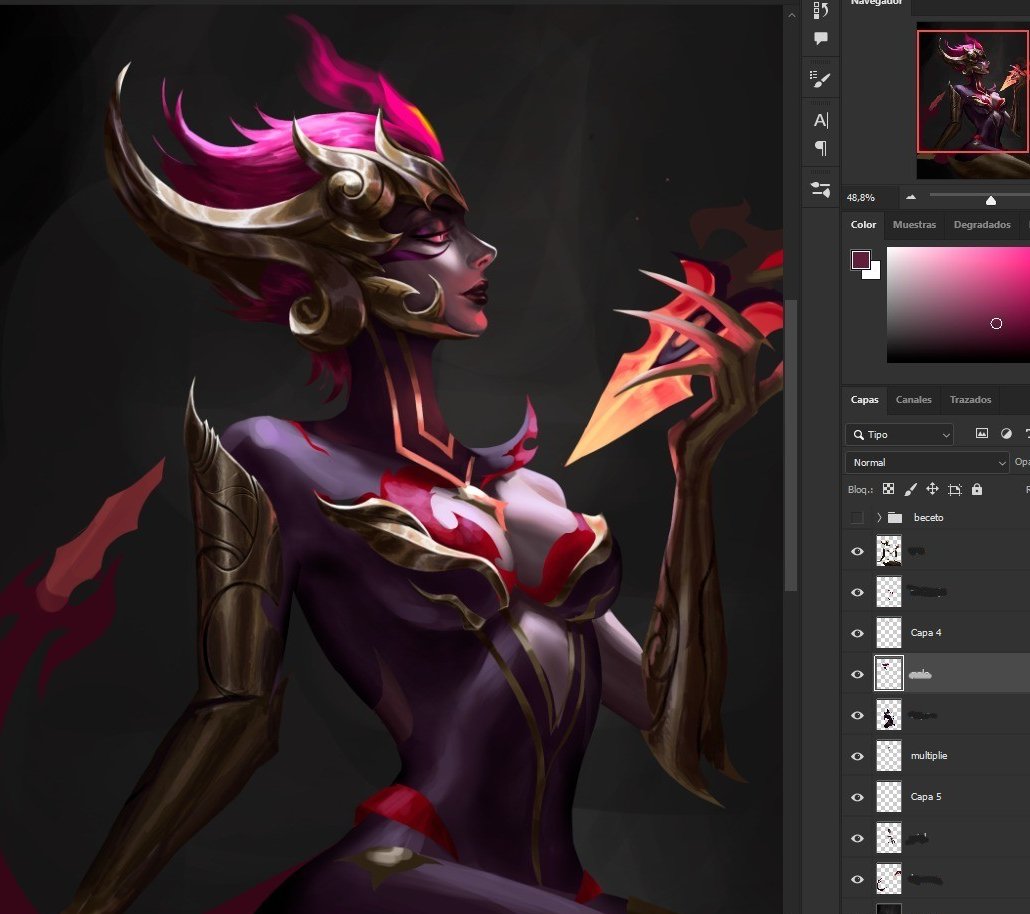Select the Capa 4 layer thumbnail
Viewport: 1030px width, 914px height.
(x=889, y=633)
